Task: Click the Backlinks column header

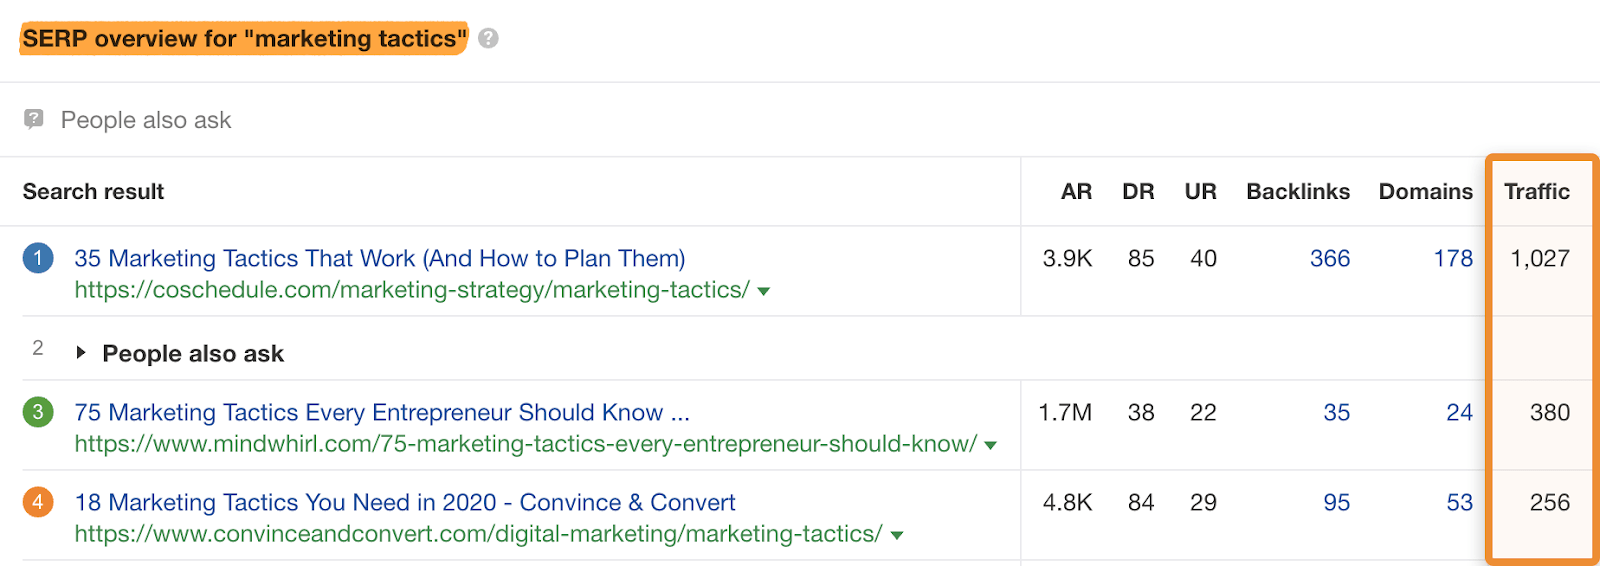Action: (1297, 192)
